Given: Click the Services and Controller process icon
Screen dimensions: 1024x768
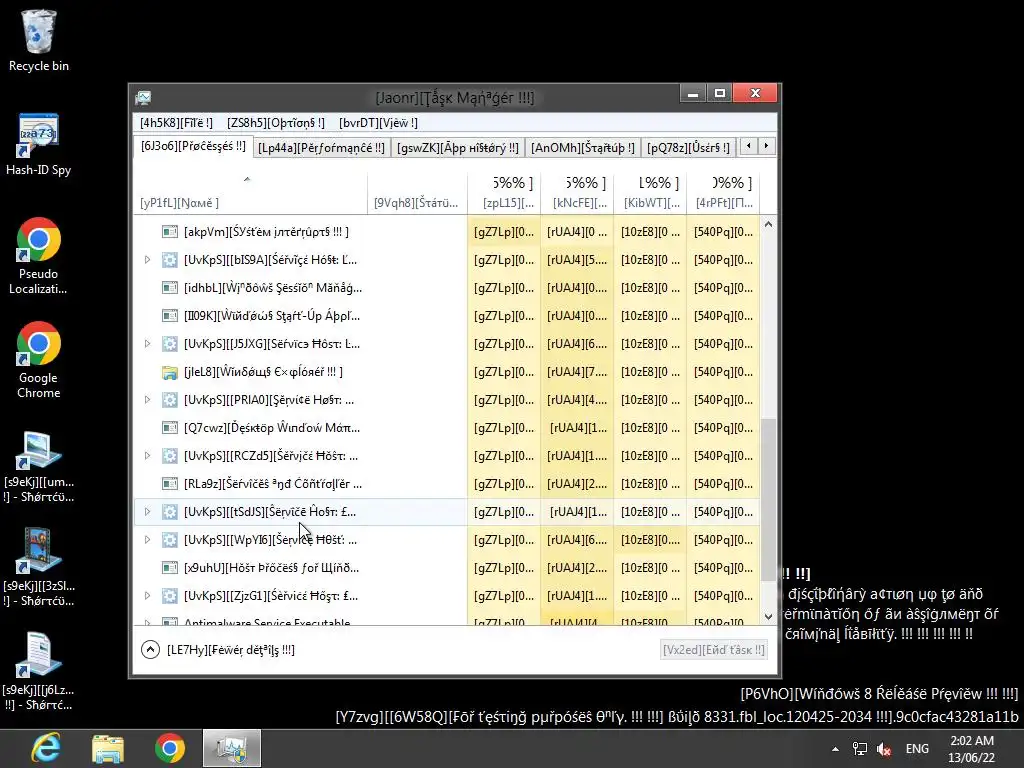Looking at the screenshot, I should click(170, 484).
